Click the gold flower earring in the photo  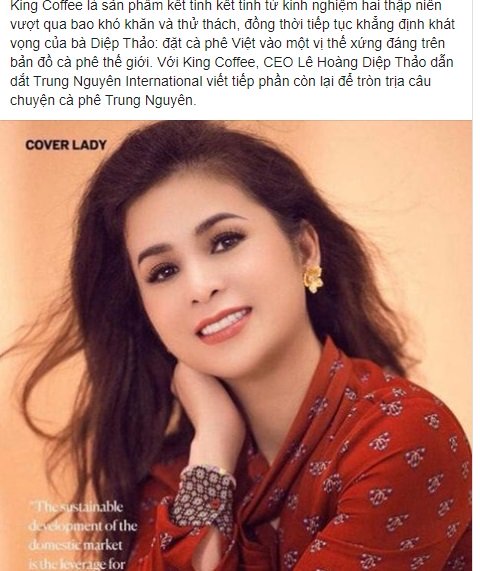(x=313, y=279)
